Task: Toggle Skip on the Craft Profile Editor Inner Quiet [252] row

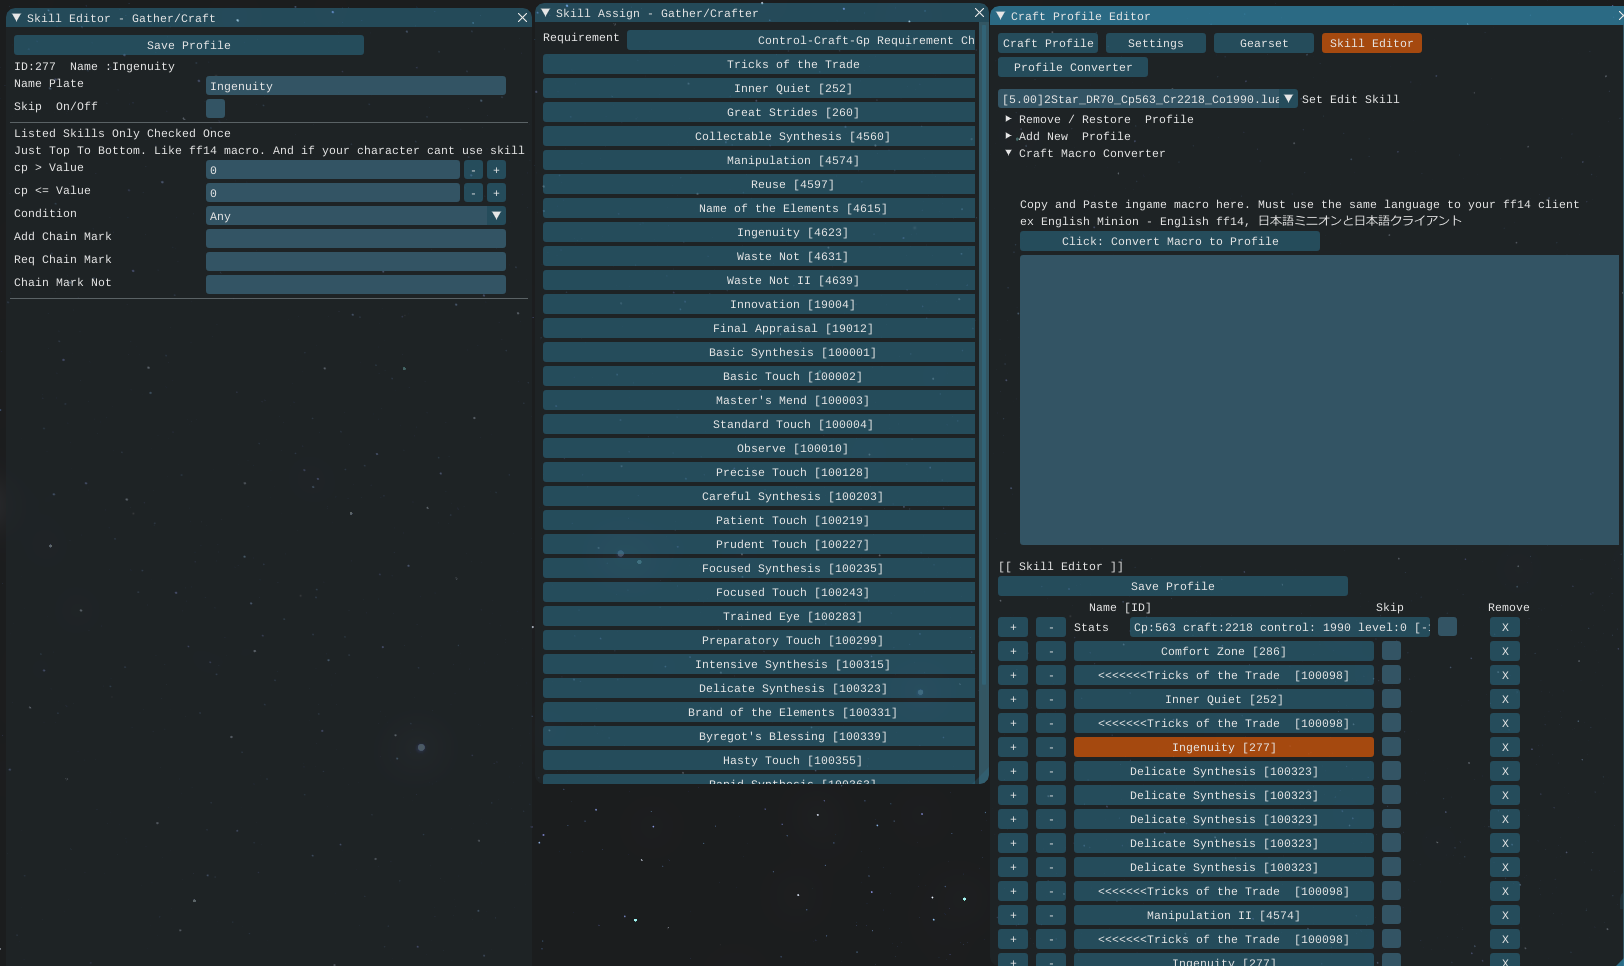Action: tap(1391, 699)
